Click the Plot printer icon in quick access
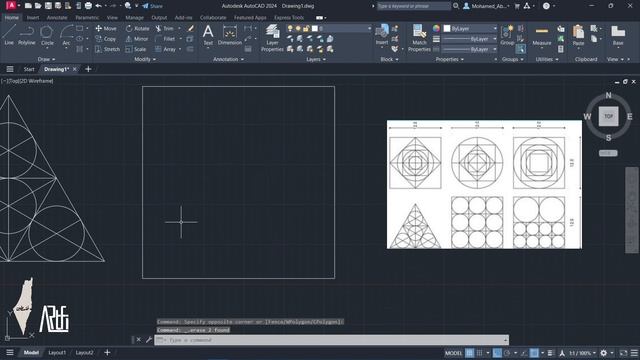This screenshot has width=640, height=360. click(88, 6)
